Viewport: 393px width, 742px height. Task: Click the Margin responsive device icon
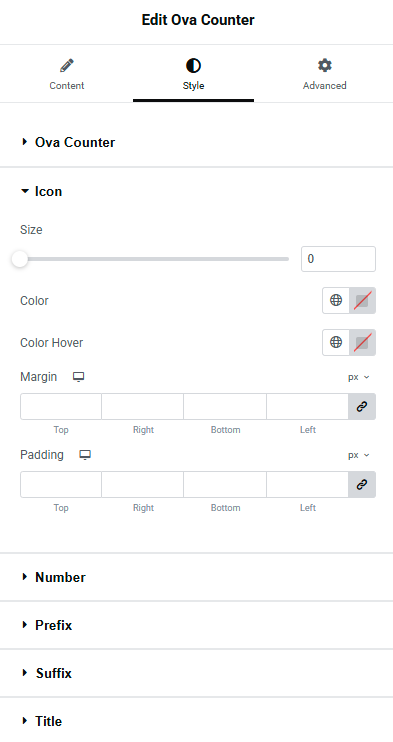point(79,377)
